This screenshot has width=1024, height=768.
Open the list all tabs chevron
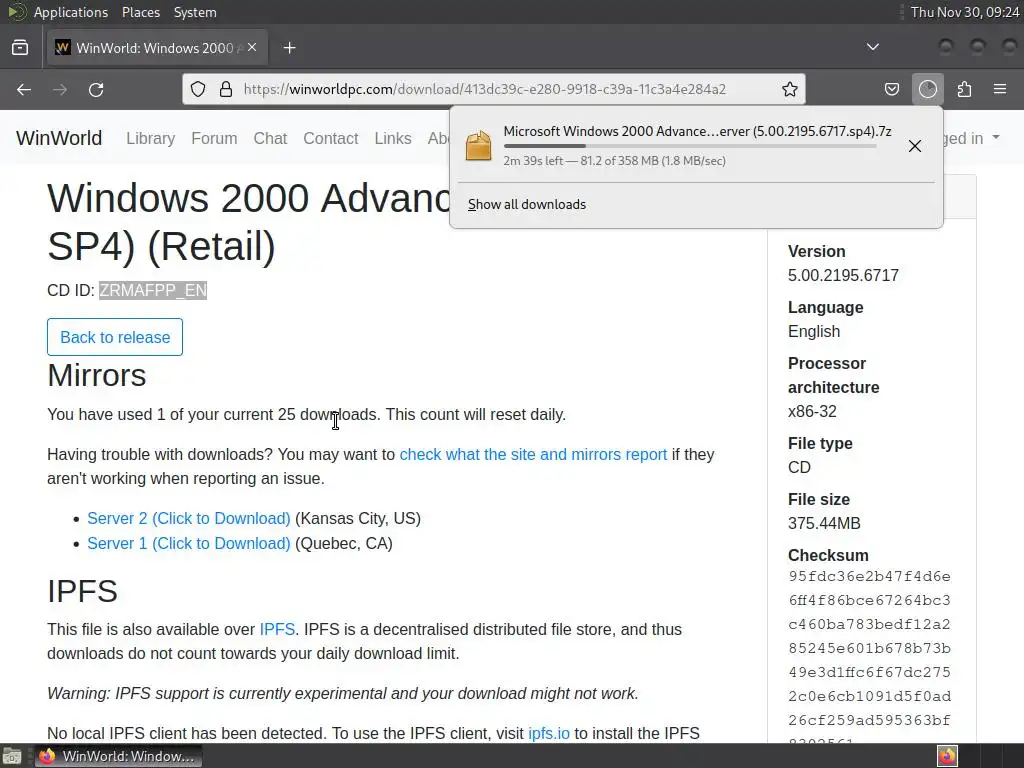click(872, 47)
